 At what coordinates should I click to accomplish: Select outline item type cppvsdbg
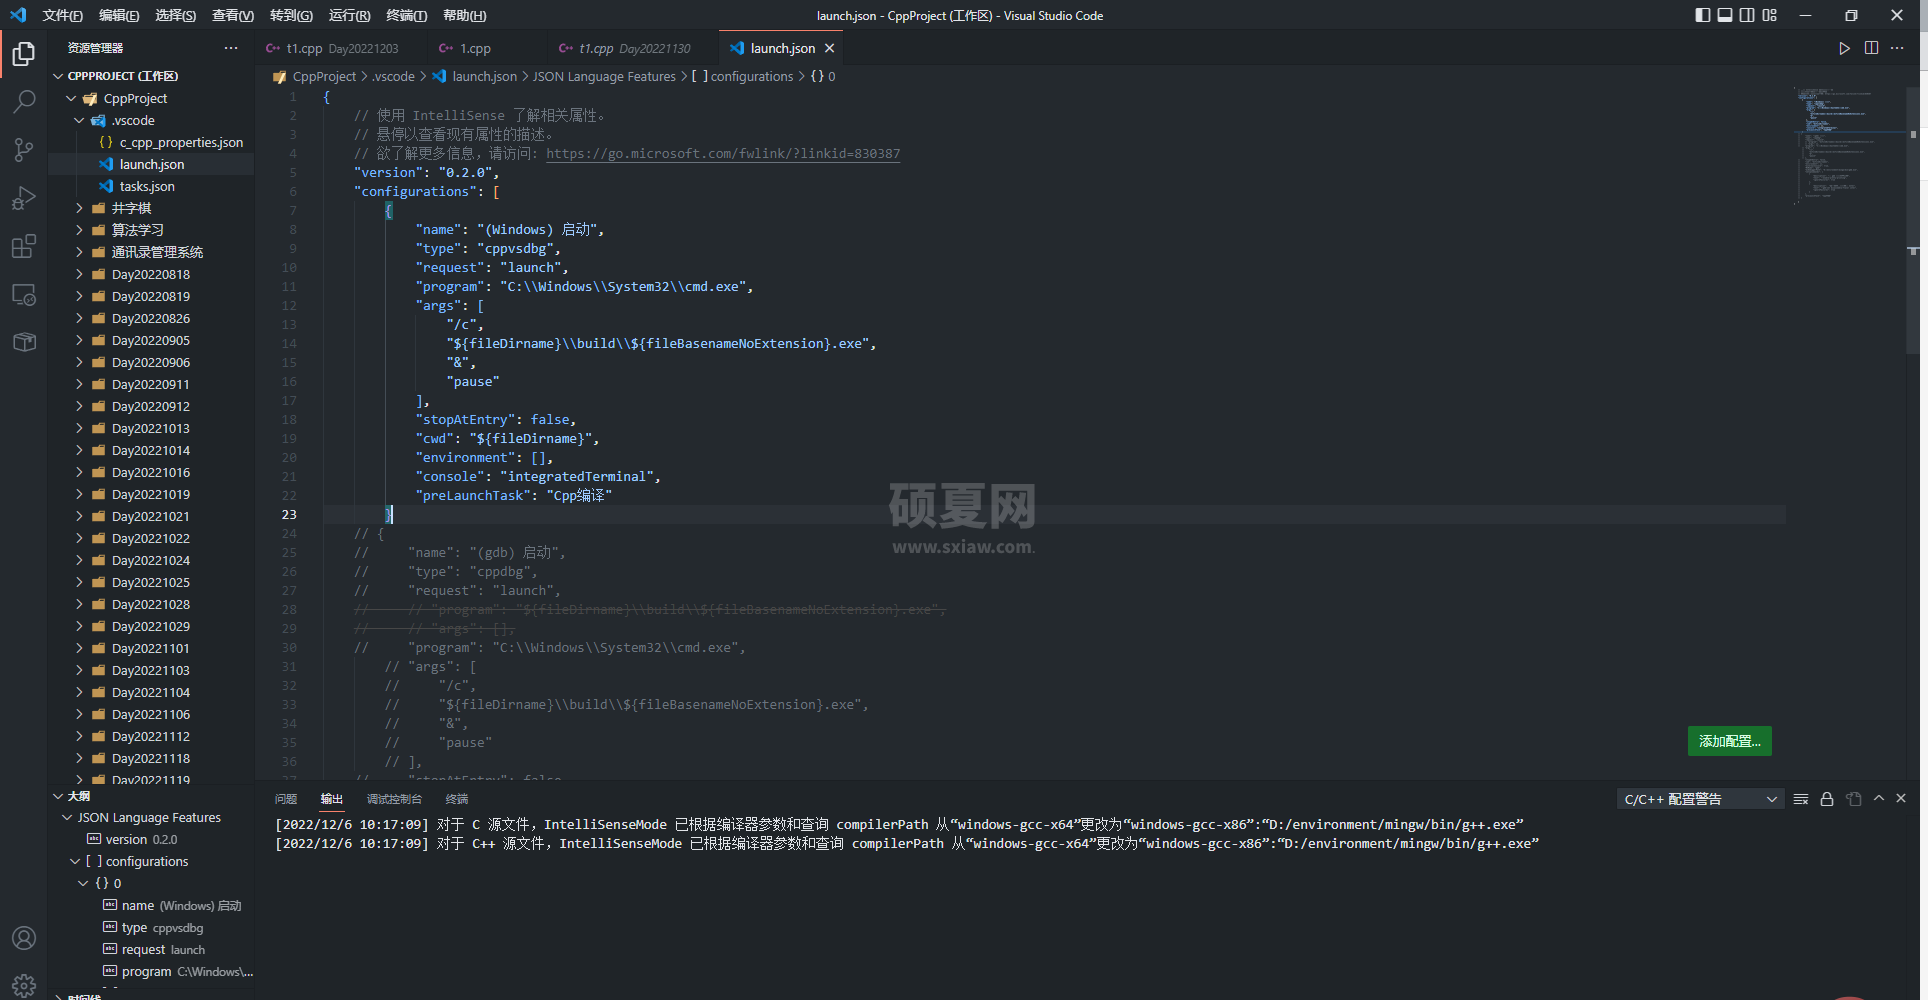pos(151,927)
